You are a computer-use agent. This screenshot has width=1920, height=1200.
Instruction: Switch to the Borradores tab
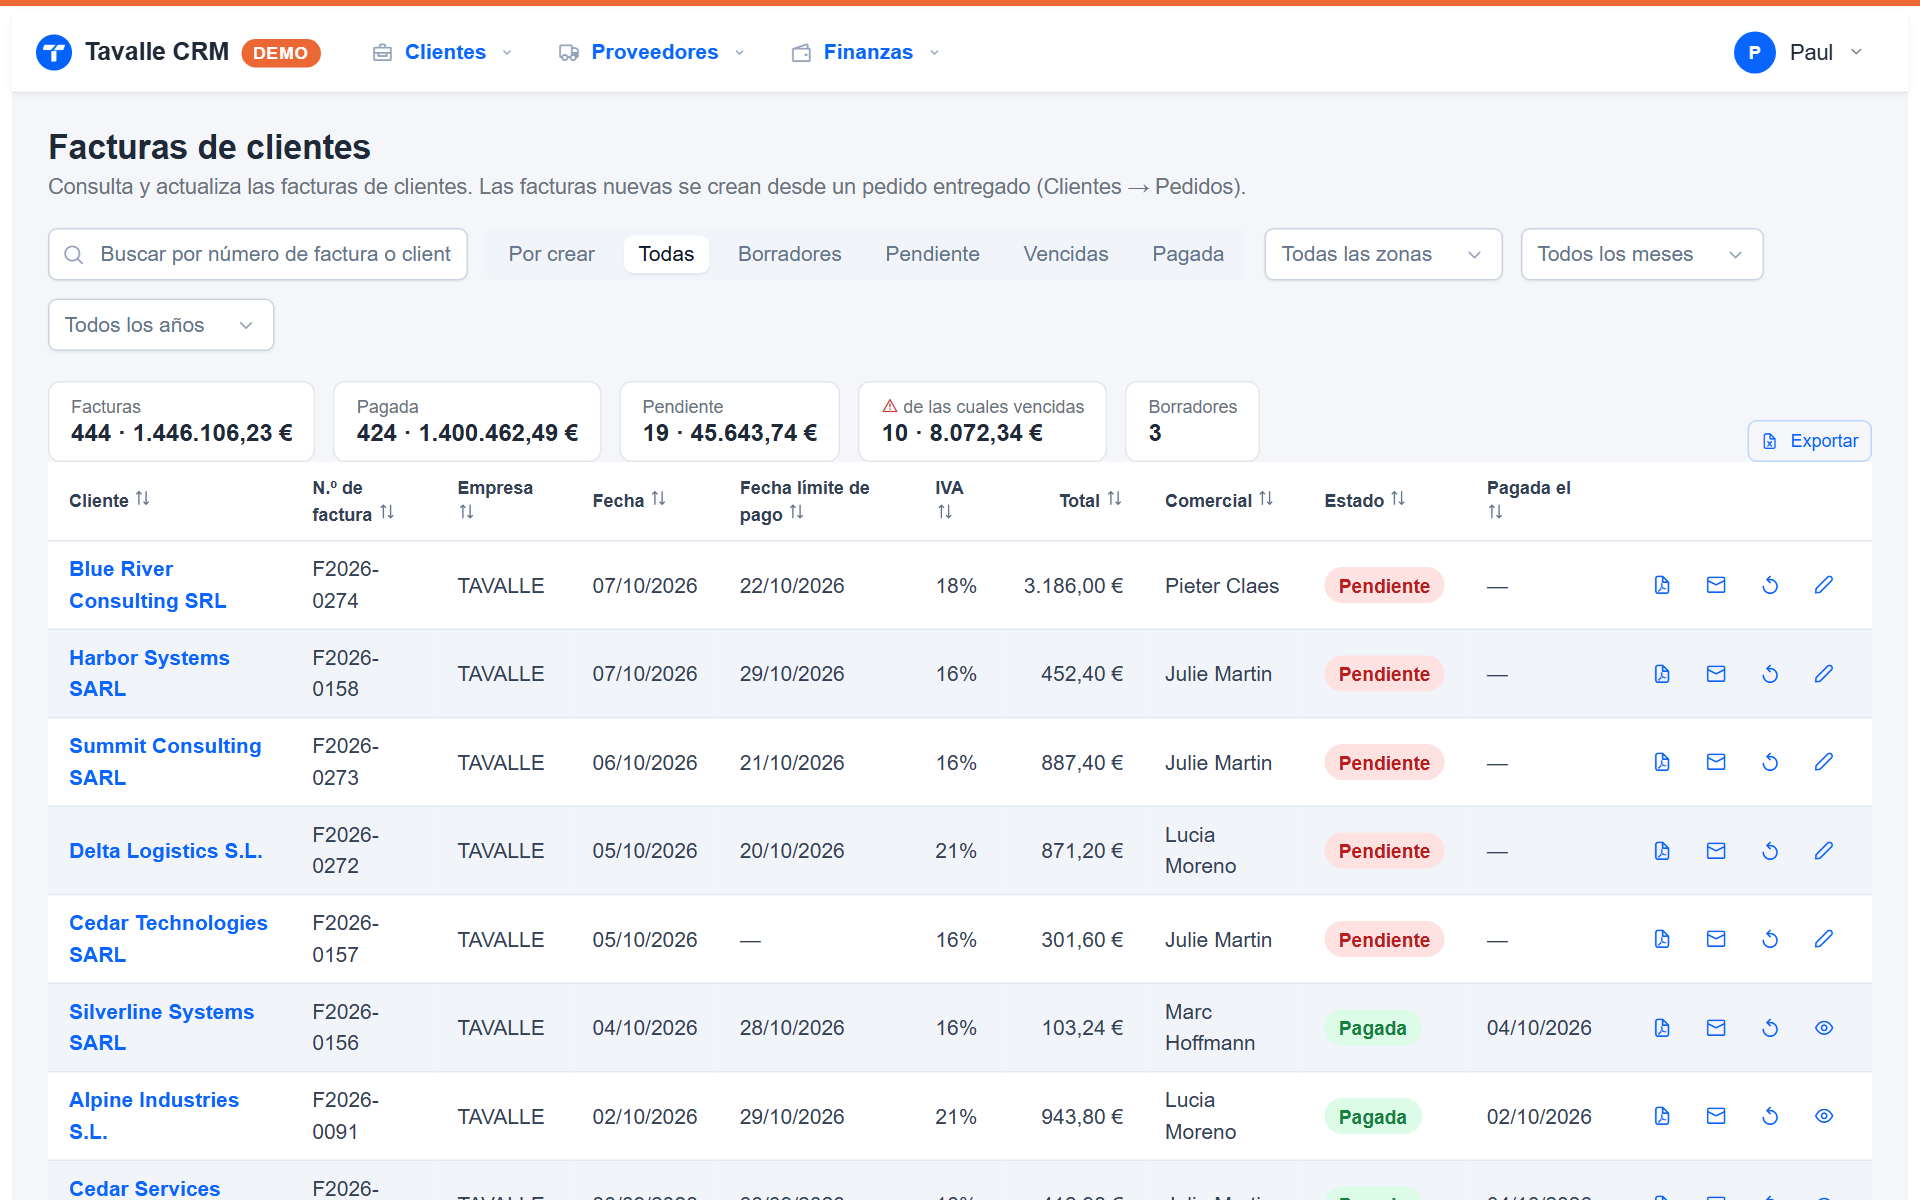pos(789,254)
